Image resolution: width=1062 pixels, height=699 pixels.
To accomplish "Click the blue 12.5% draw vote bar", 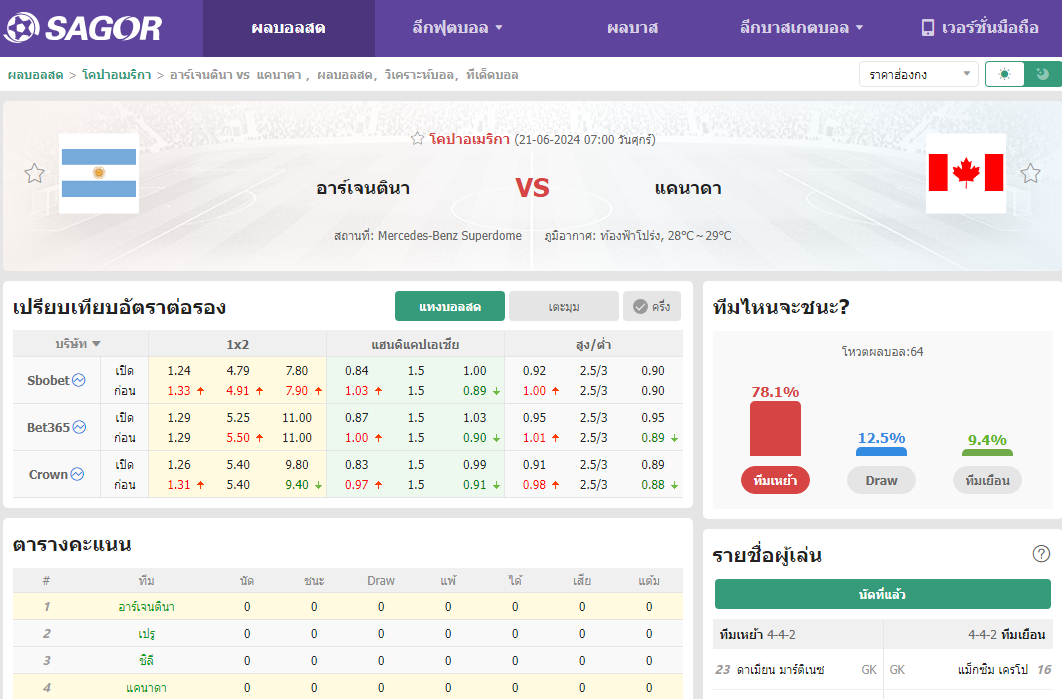I will (881, 451).
